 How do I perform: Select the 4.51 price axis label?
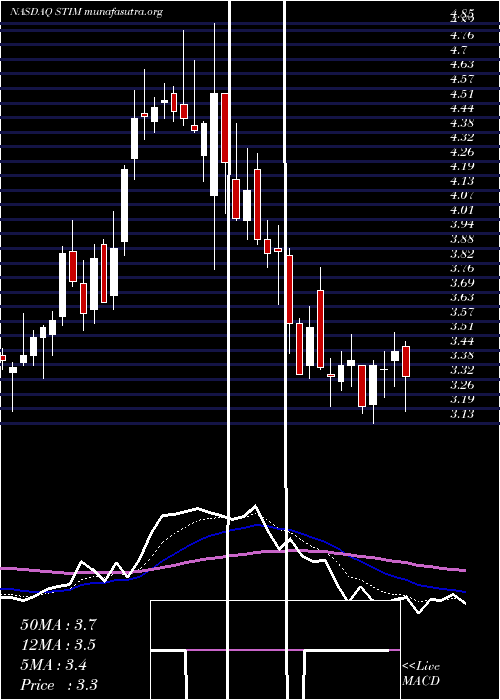click(x=462, y=94)
